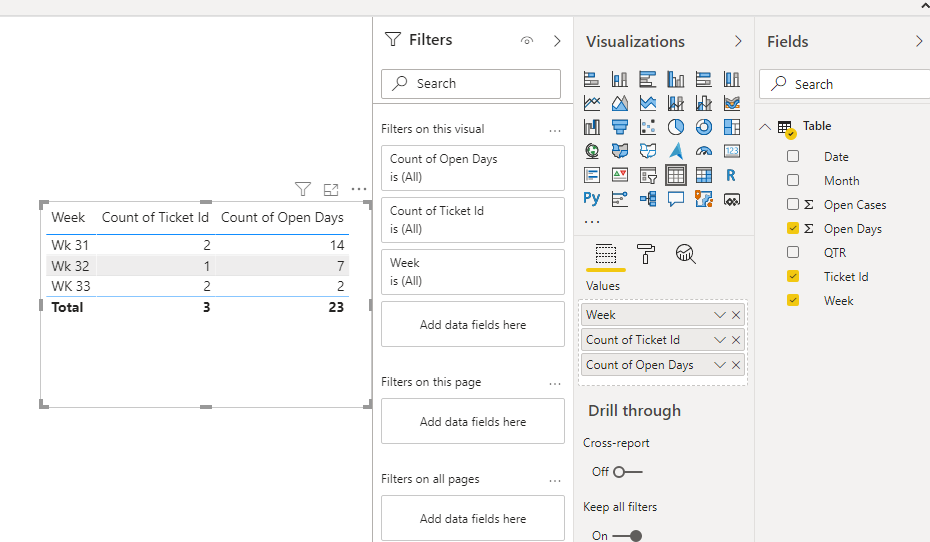Check the Date field checkbox
Image resolution: width=930 pixels, height=542 pixels.
(x=793, y=157)
